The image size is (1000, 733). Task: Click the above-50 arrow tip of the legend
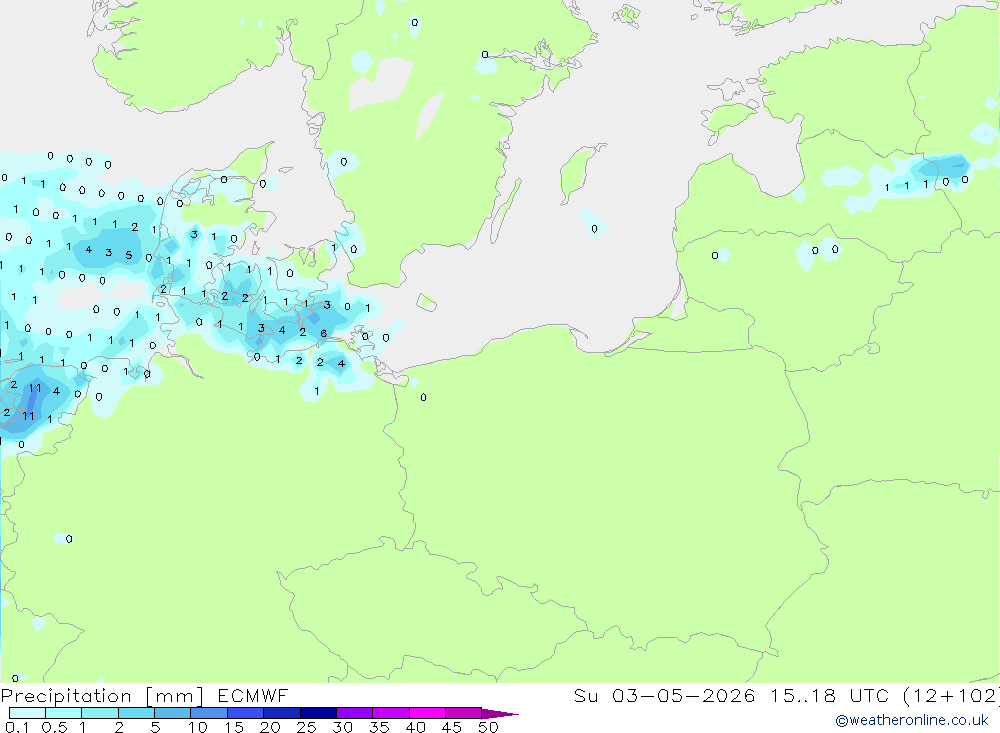pos(500,713)
